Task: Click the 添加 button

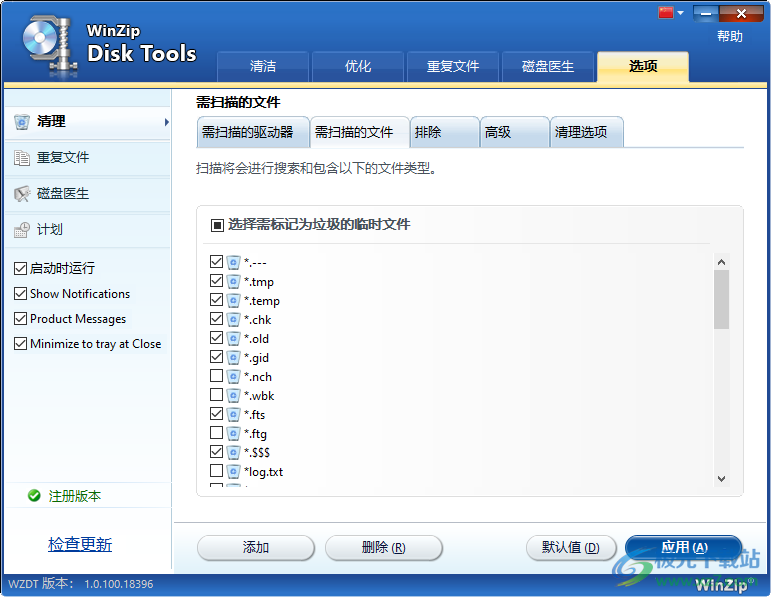Action: click(x=256, y=547)
